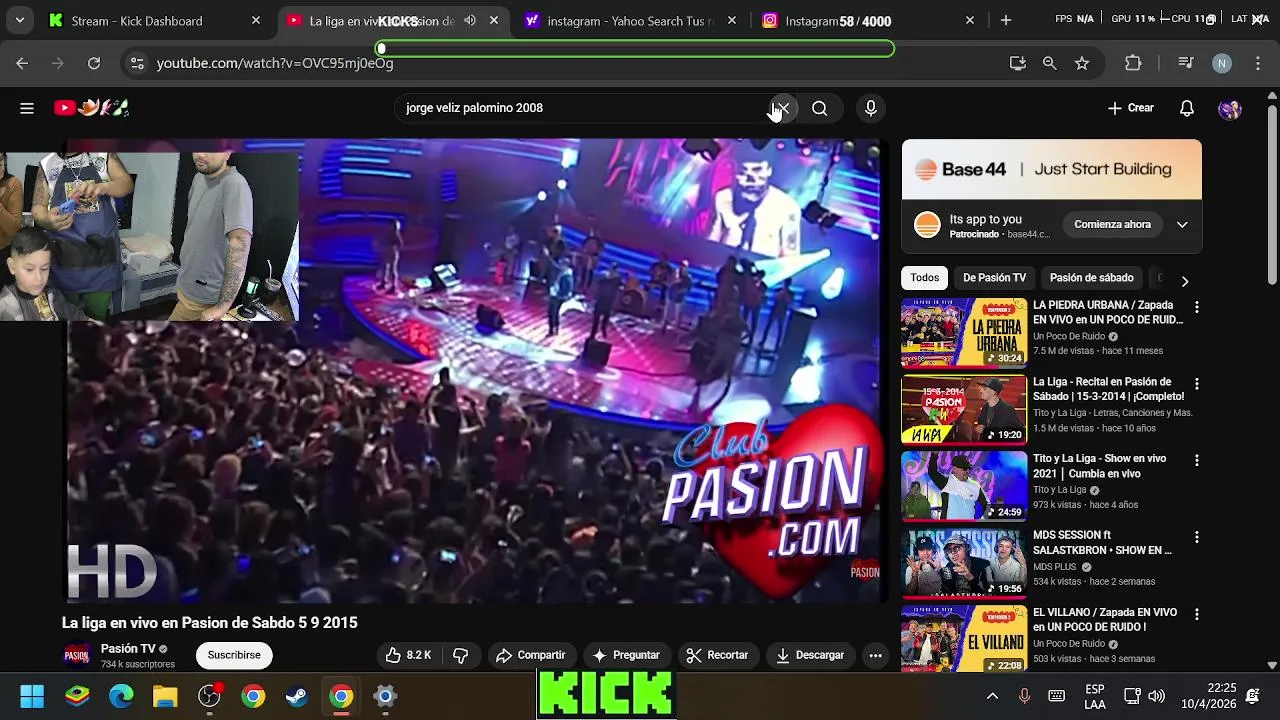Open File Explorer from the taskbar
Screen dimensions: 1280x720
pos(165,696)
